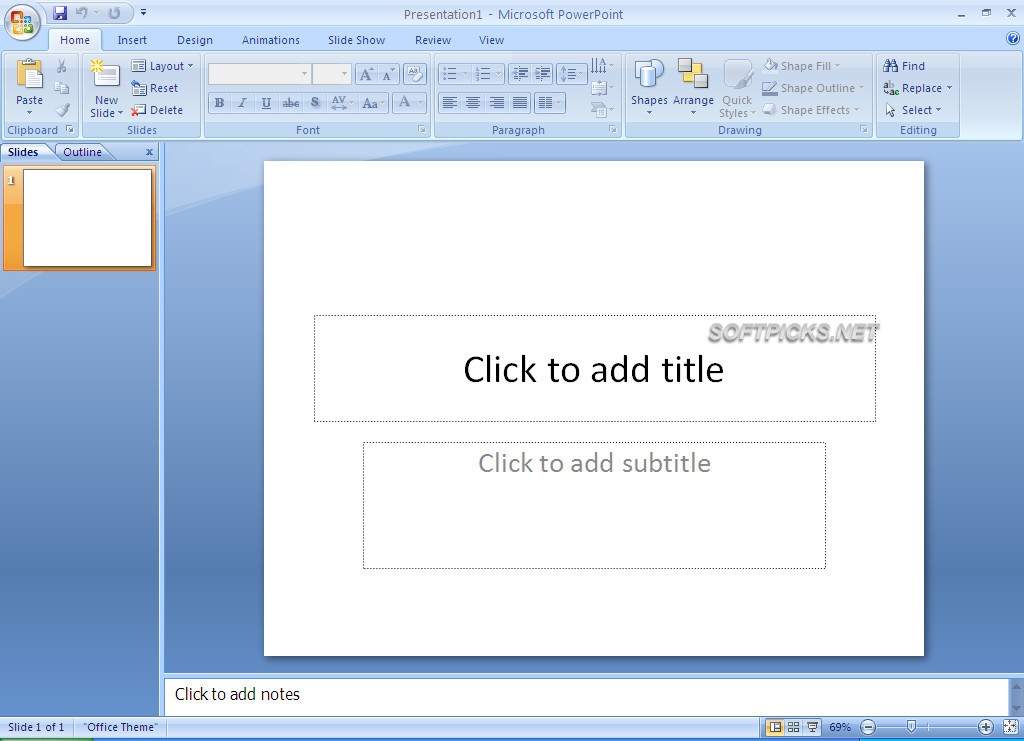
Task: Click the title placeholder on the slide
Action: tap(595, 369)
